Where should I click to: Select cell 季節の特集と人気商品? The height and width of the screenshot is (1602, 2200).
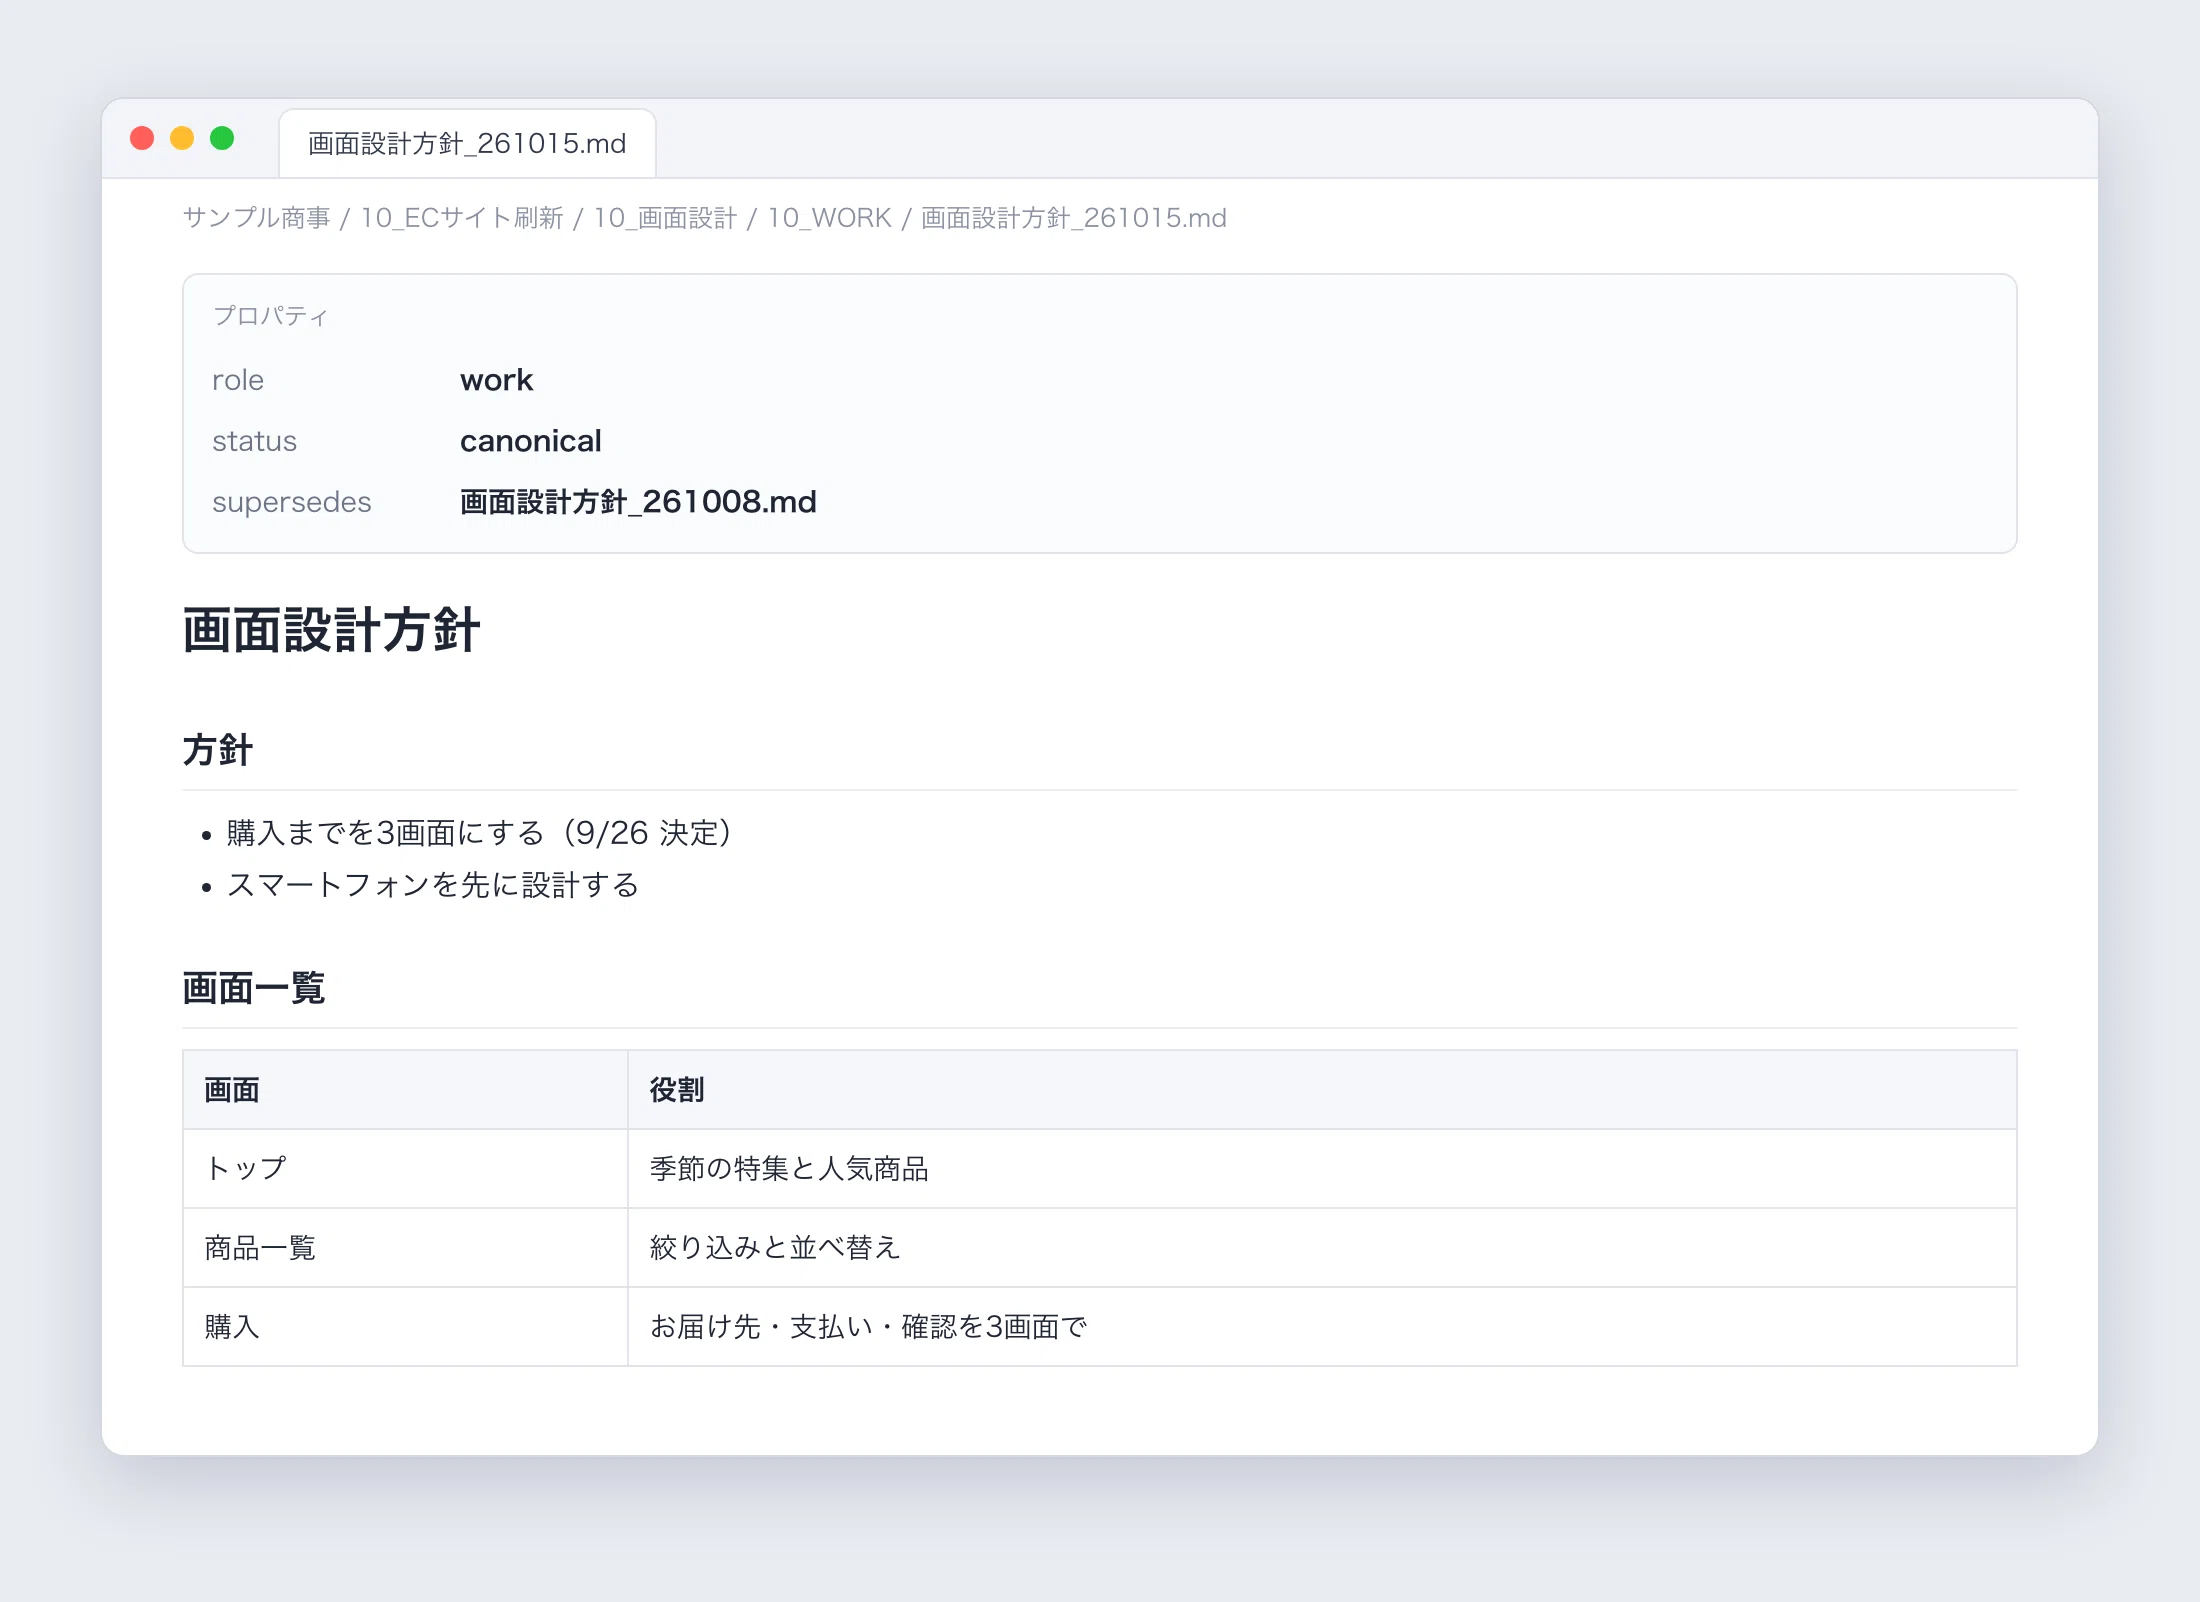pos(1322,1169)
